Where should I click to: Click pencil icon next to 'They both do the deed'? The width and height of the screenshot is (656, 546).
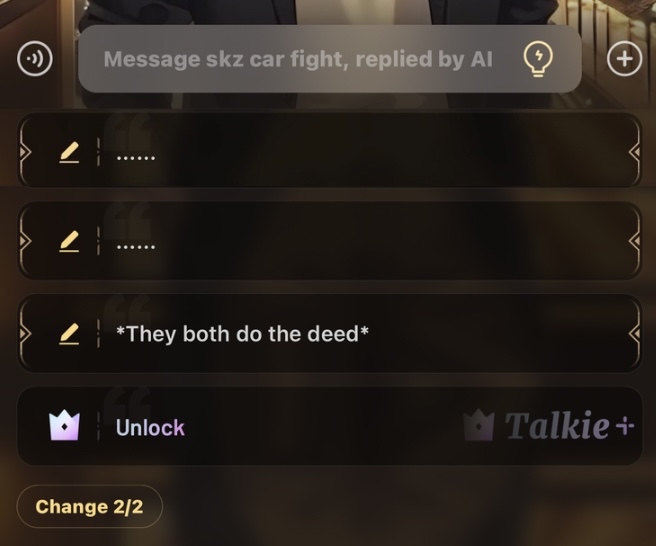tap(69, 334)
